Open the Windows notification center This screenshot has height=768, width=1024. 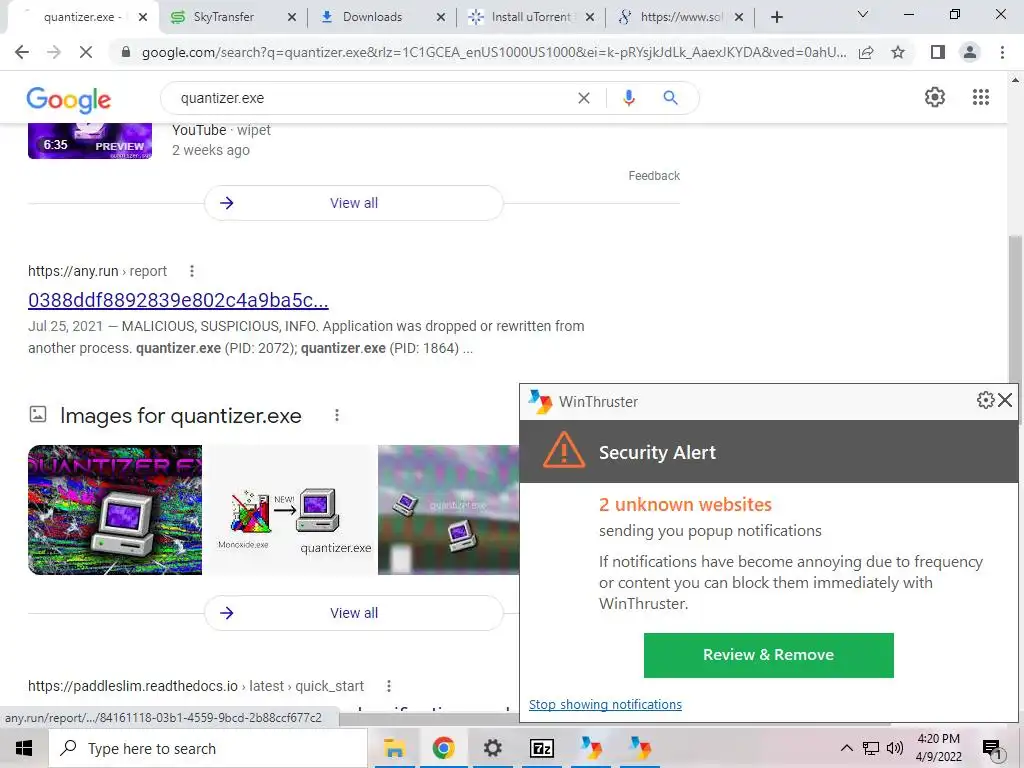pyautogui.click(x=992, y=749)
